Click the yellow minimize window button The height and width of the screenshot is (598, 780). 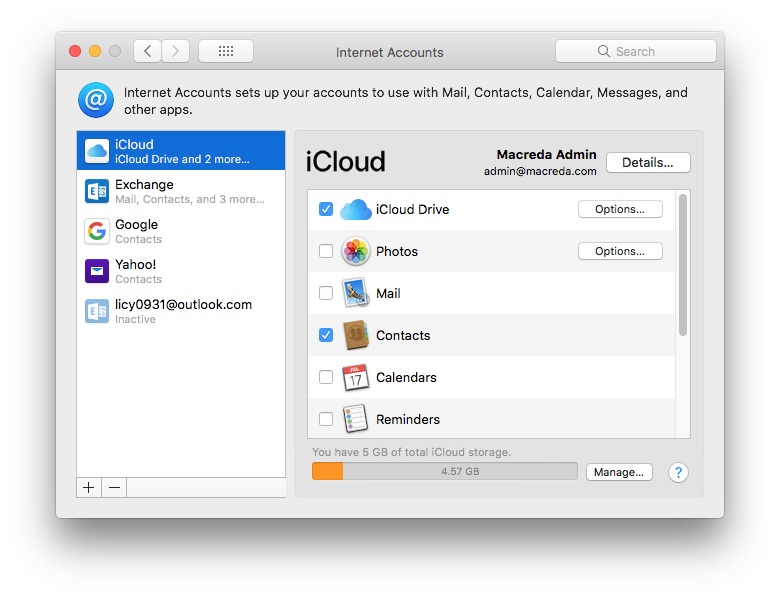(x=95, y=51)
